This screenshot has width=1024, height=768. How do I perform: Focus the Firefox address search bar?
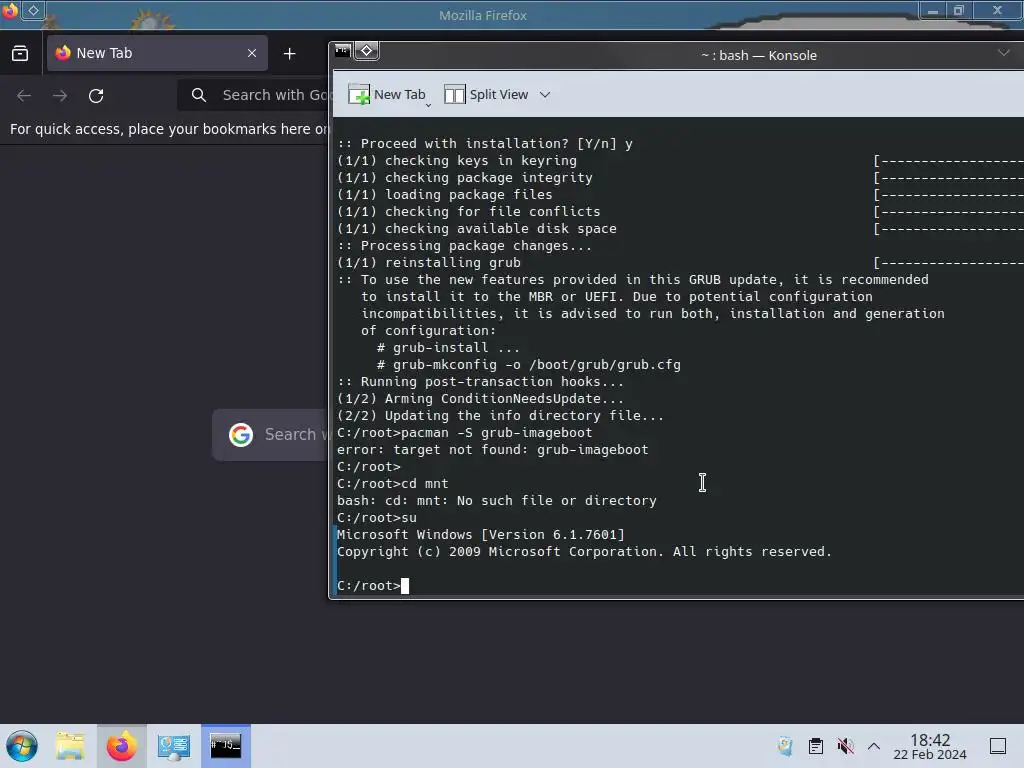click(x=253, y=95)
